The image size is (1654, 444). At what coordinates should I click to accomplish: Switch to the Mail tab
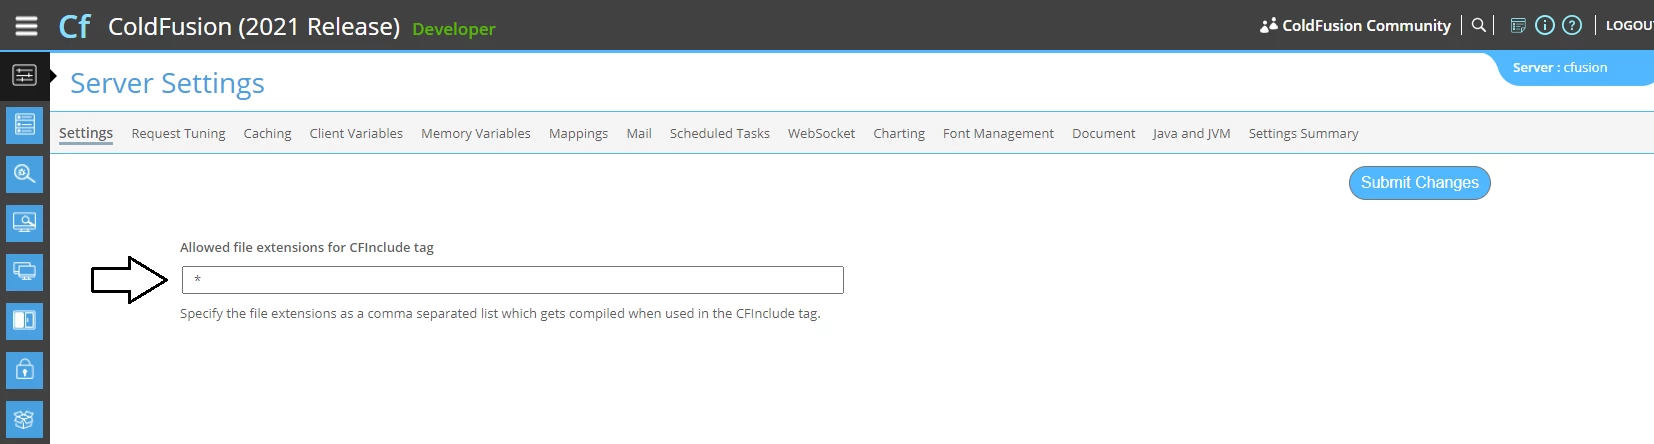(x=639, y=134)
